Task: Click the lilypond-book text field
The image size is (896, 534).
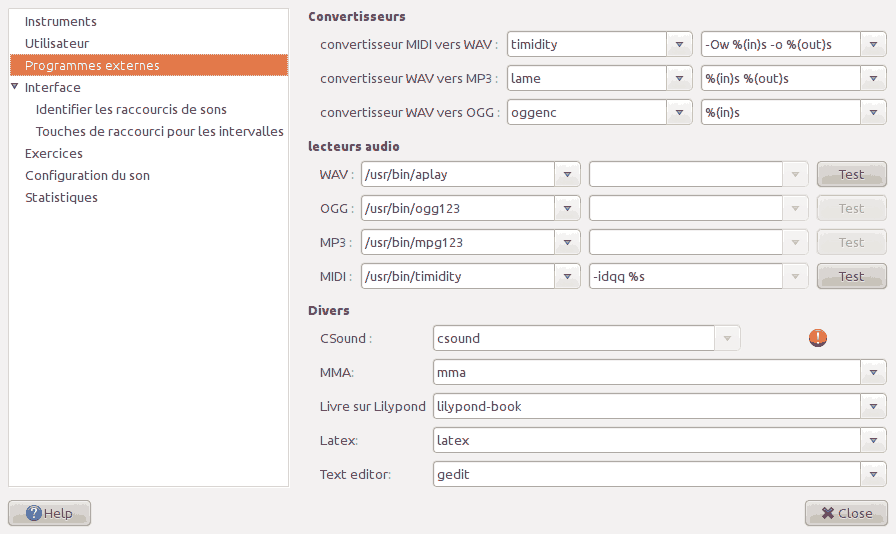Action: click(647, 407)
